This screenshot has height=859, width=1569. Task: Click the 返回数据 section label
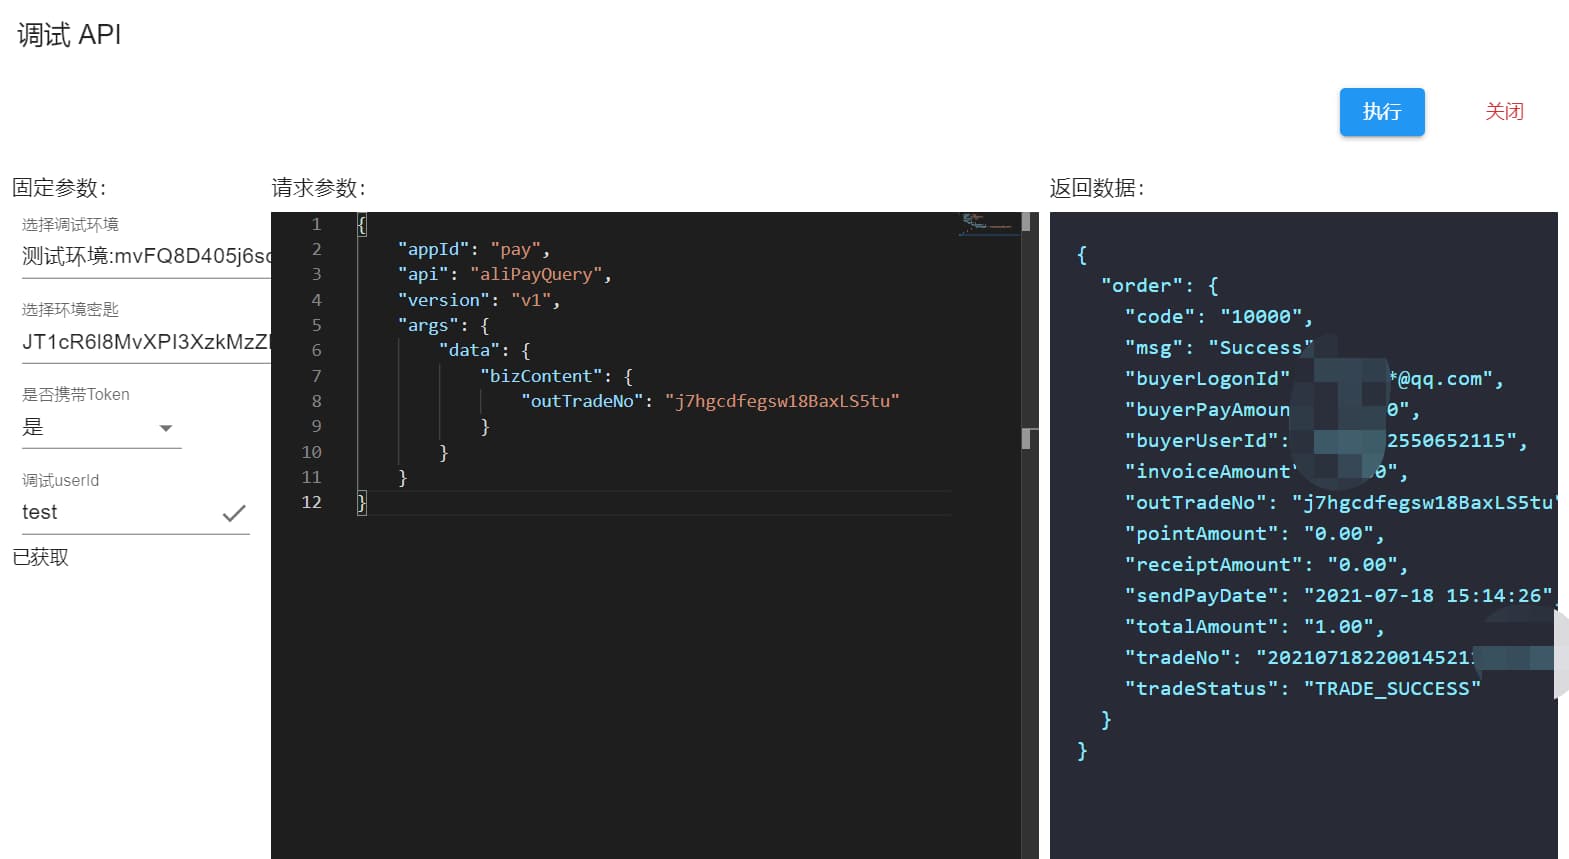[1097, 188]
